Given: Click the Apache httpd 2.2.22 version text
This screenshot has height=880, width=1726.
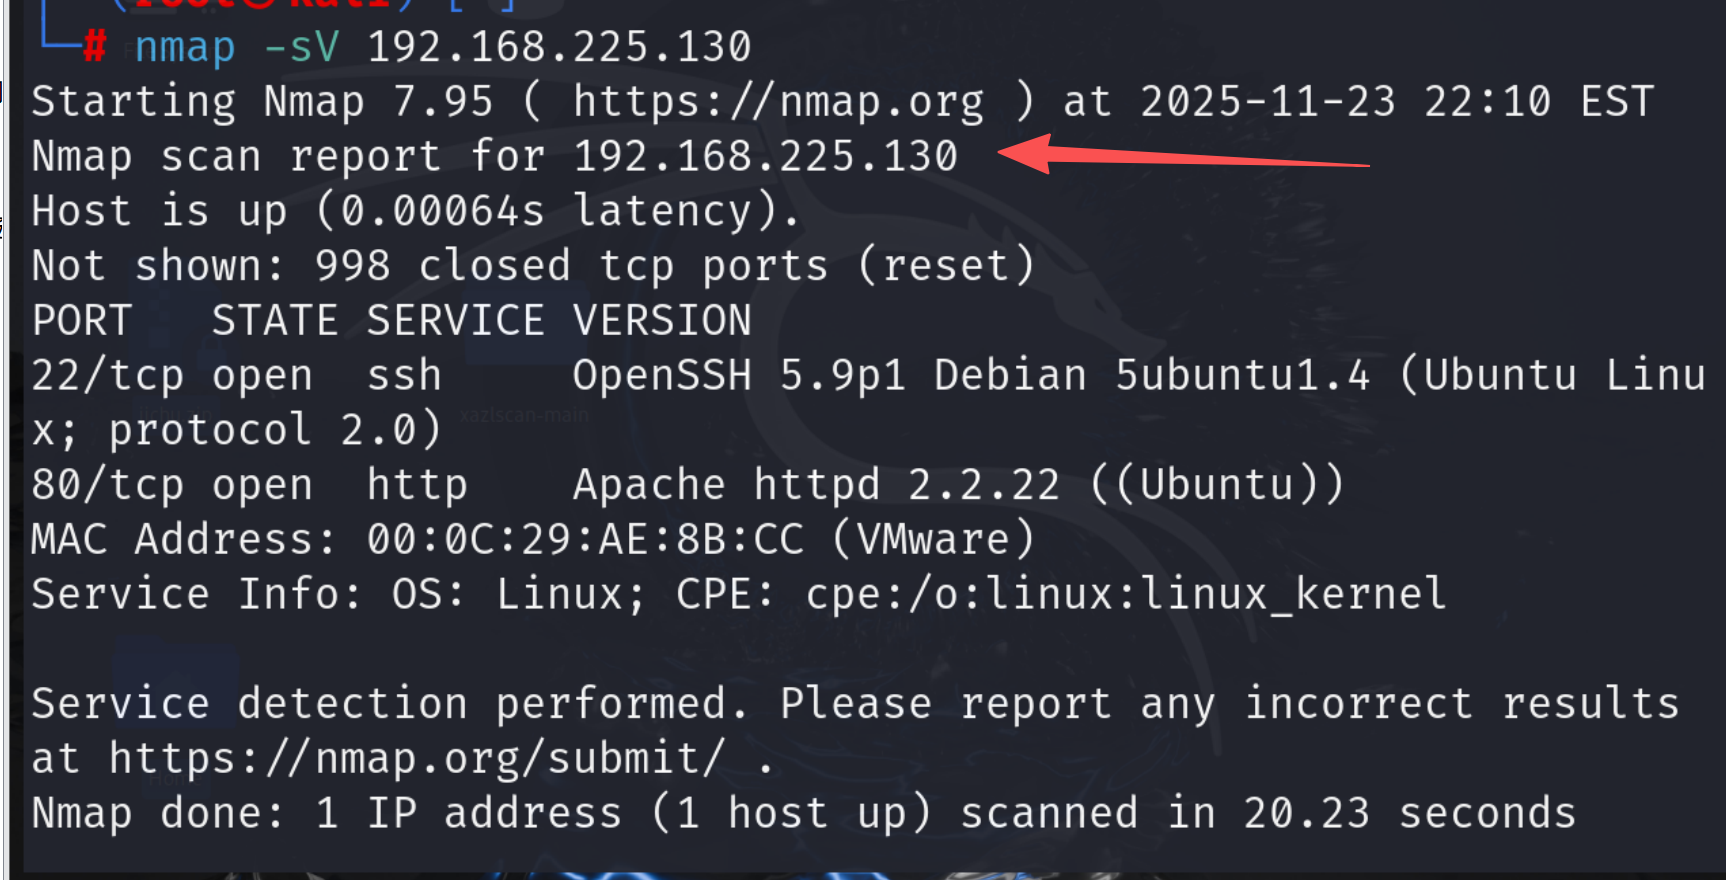Looking at the screenshot, I should [x=816, y=485].
